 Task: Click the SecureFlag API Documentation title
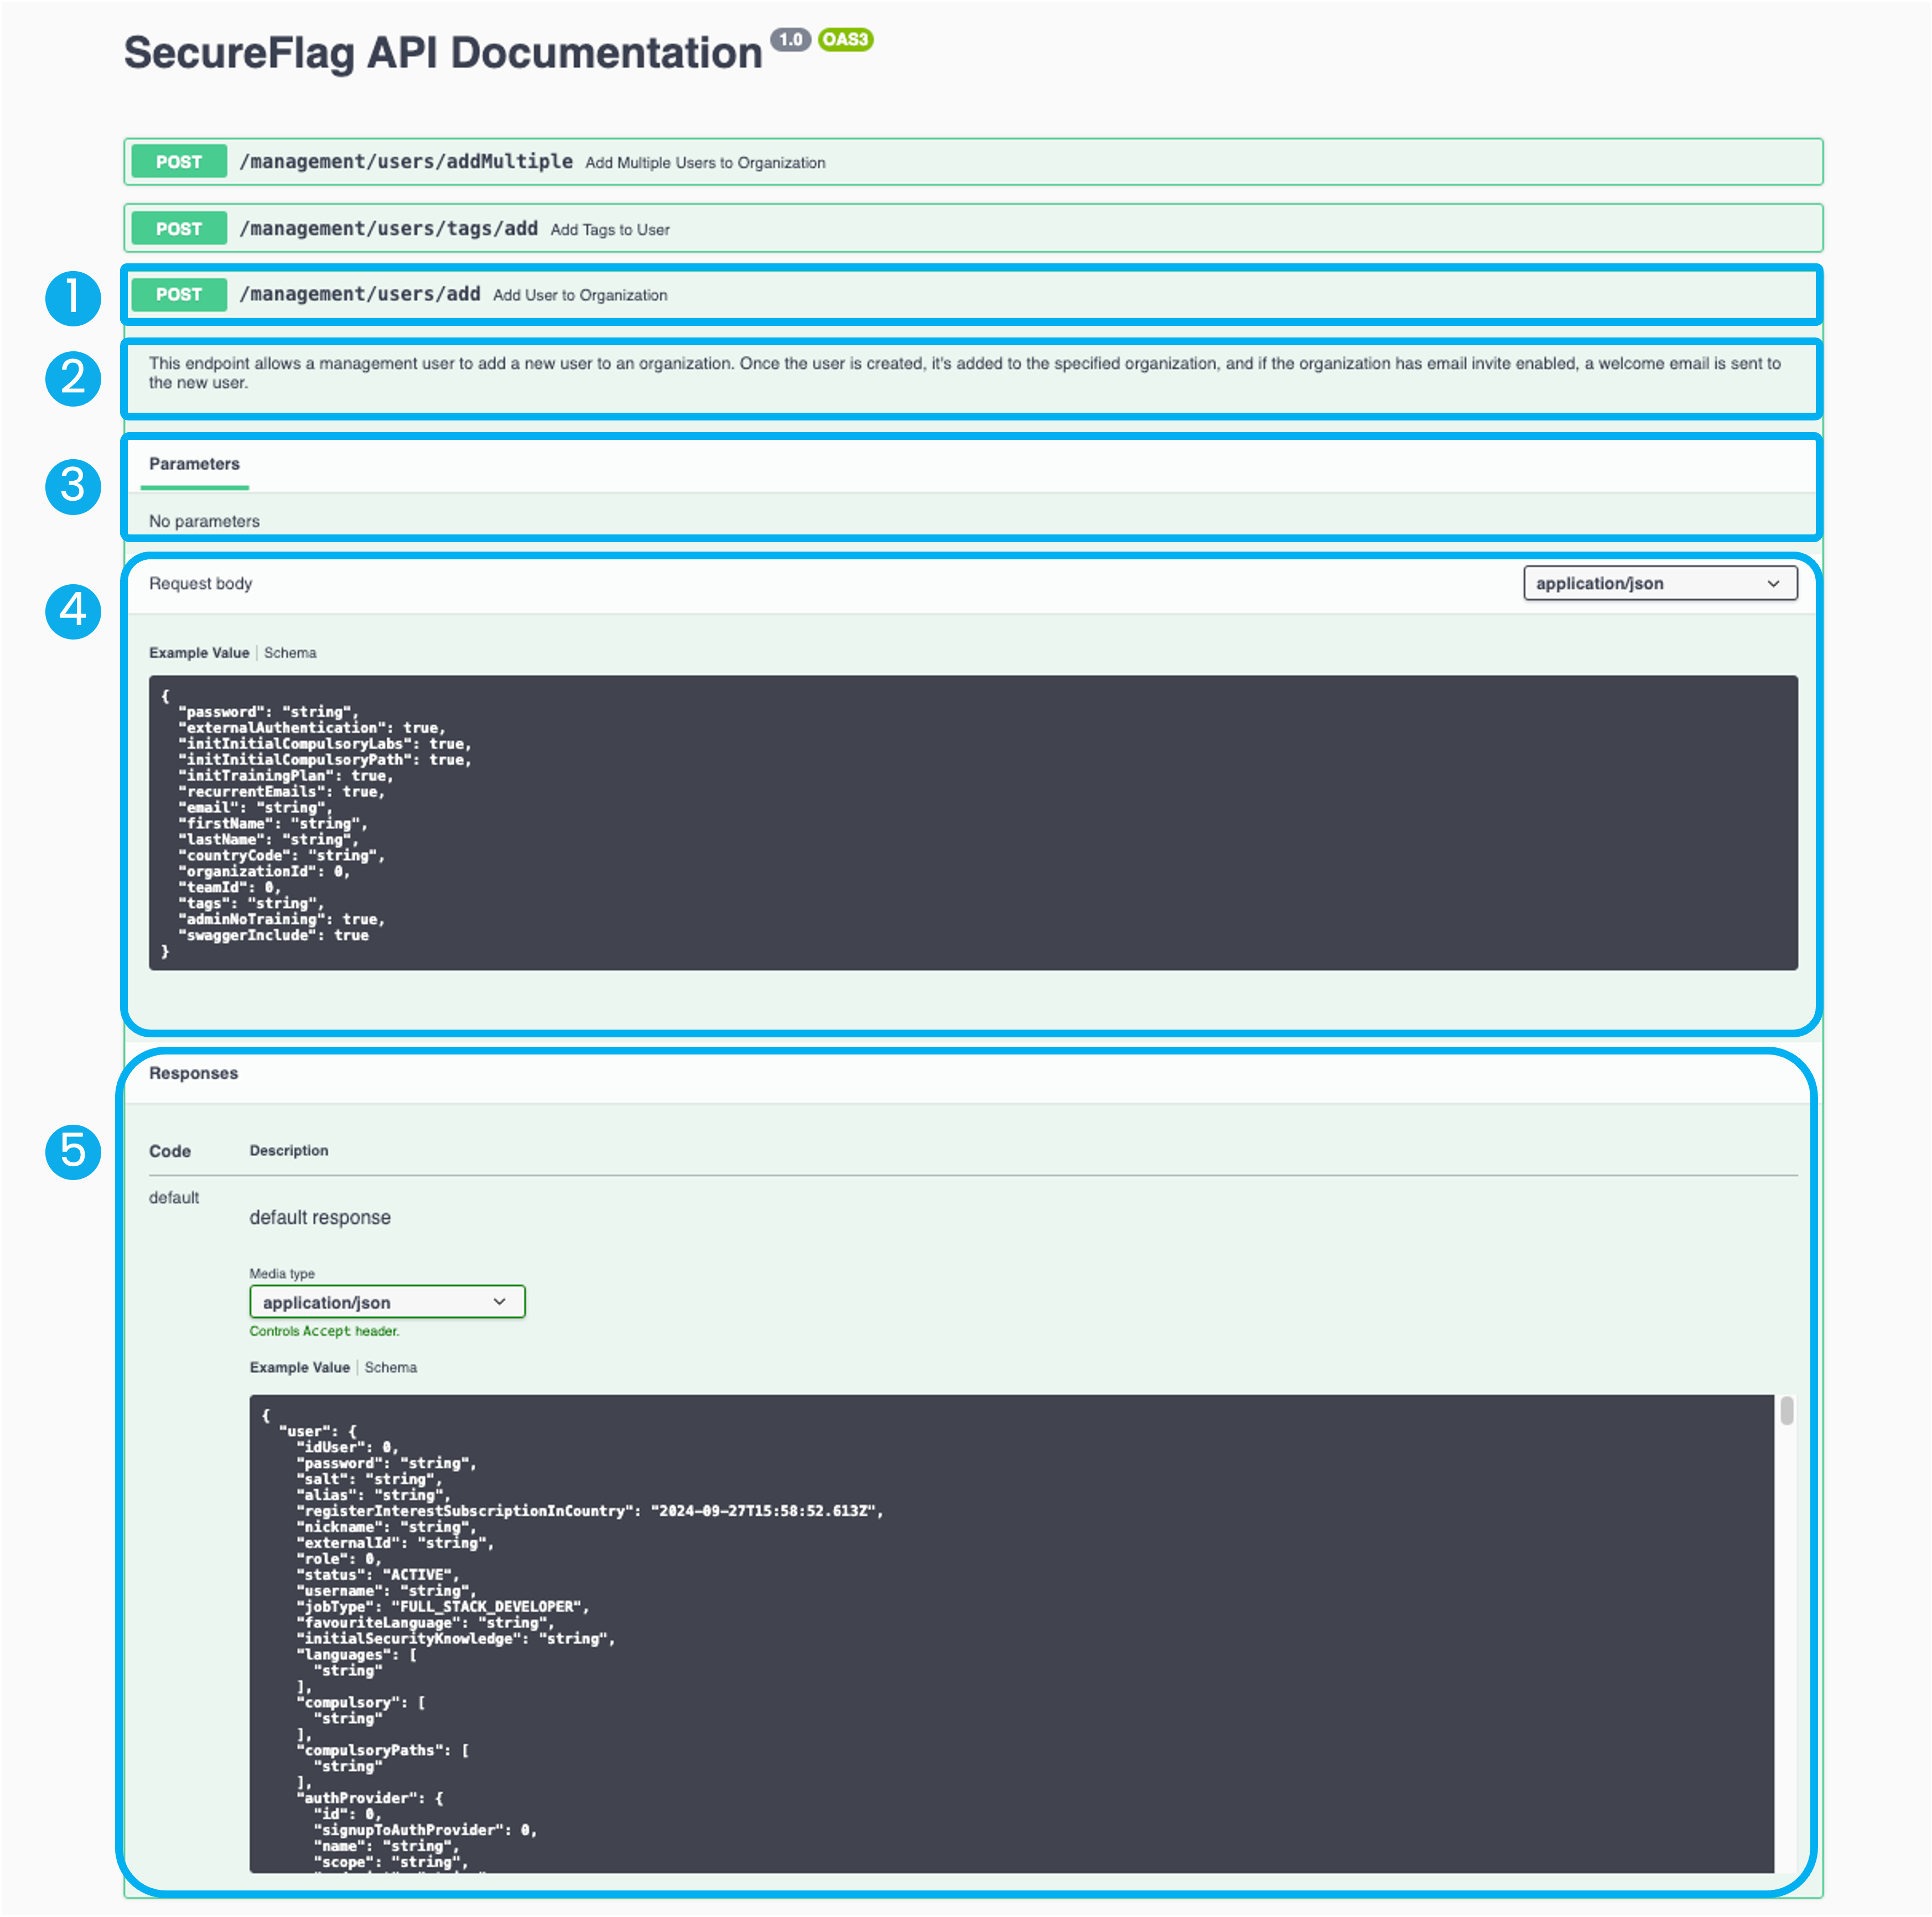(x=443, y=53)
